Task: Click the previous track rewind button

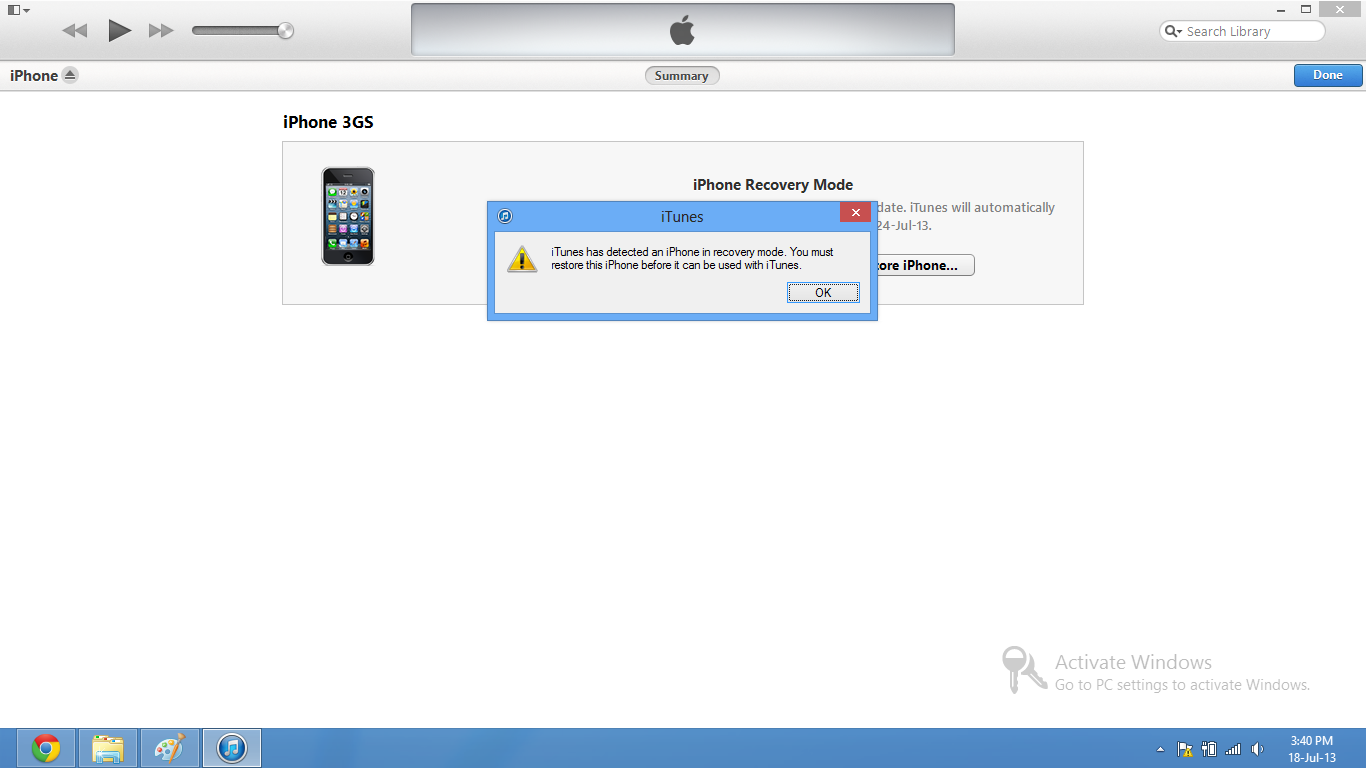Action: pos(75,31)
